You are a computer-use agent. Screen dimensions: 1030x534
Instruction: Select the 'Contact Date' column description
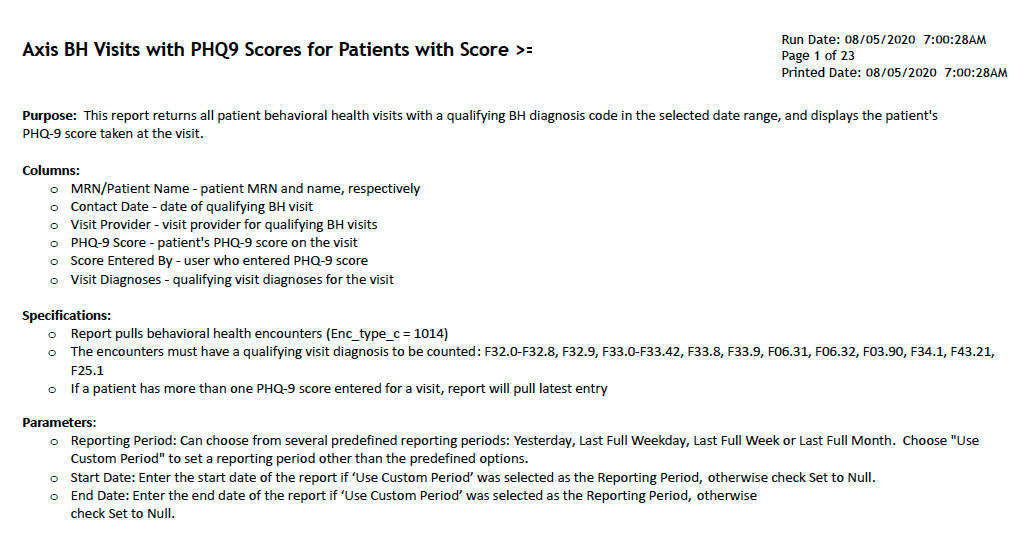click(192, 207)
